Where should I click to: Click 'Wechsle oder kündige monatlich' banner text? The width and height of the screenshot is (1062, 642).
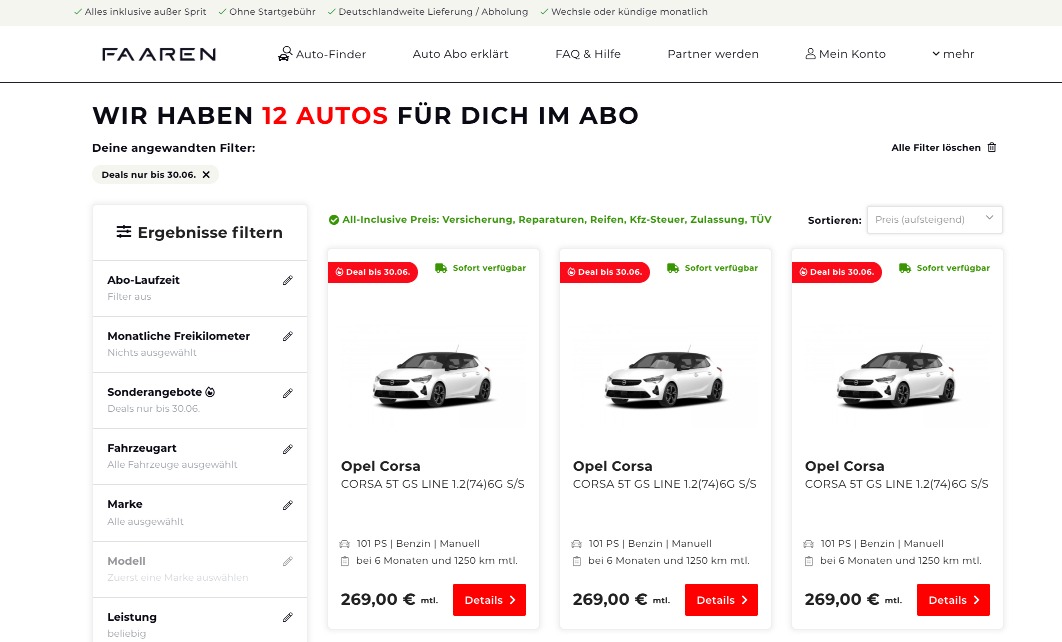(629, 12)
